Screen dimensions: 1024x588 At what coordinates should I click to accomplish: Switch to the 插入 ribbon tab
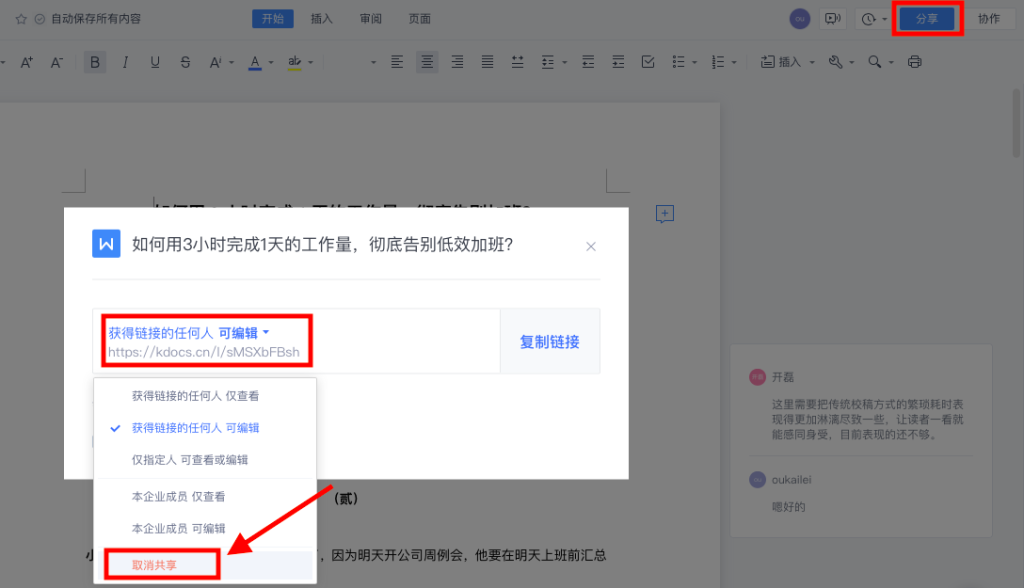click(321, 17)
